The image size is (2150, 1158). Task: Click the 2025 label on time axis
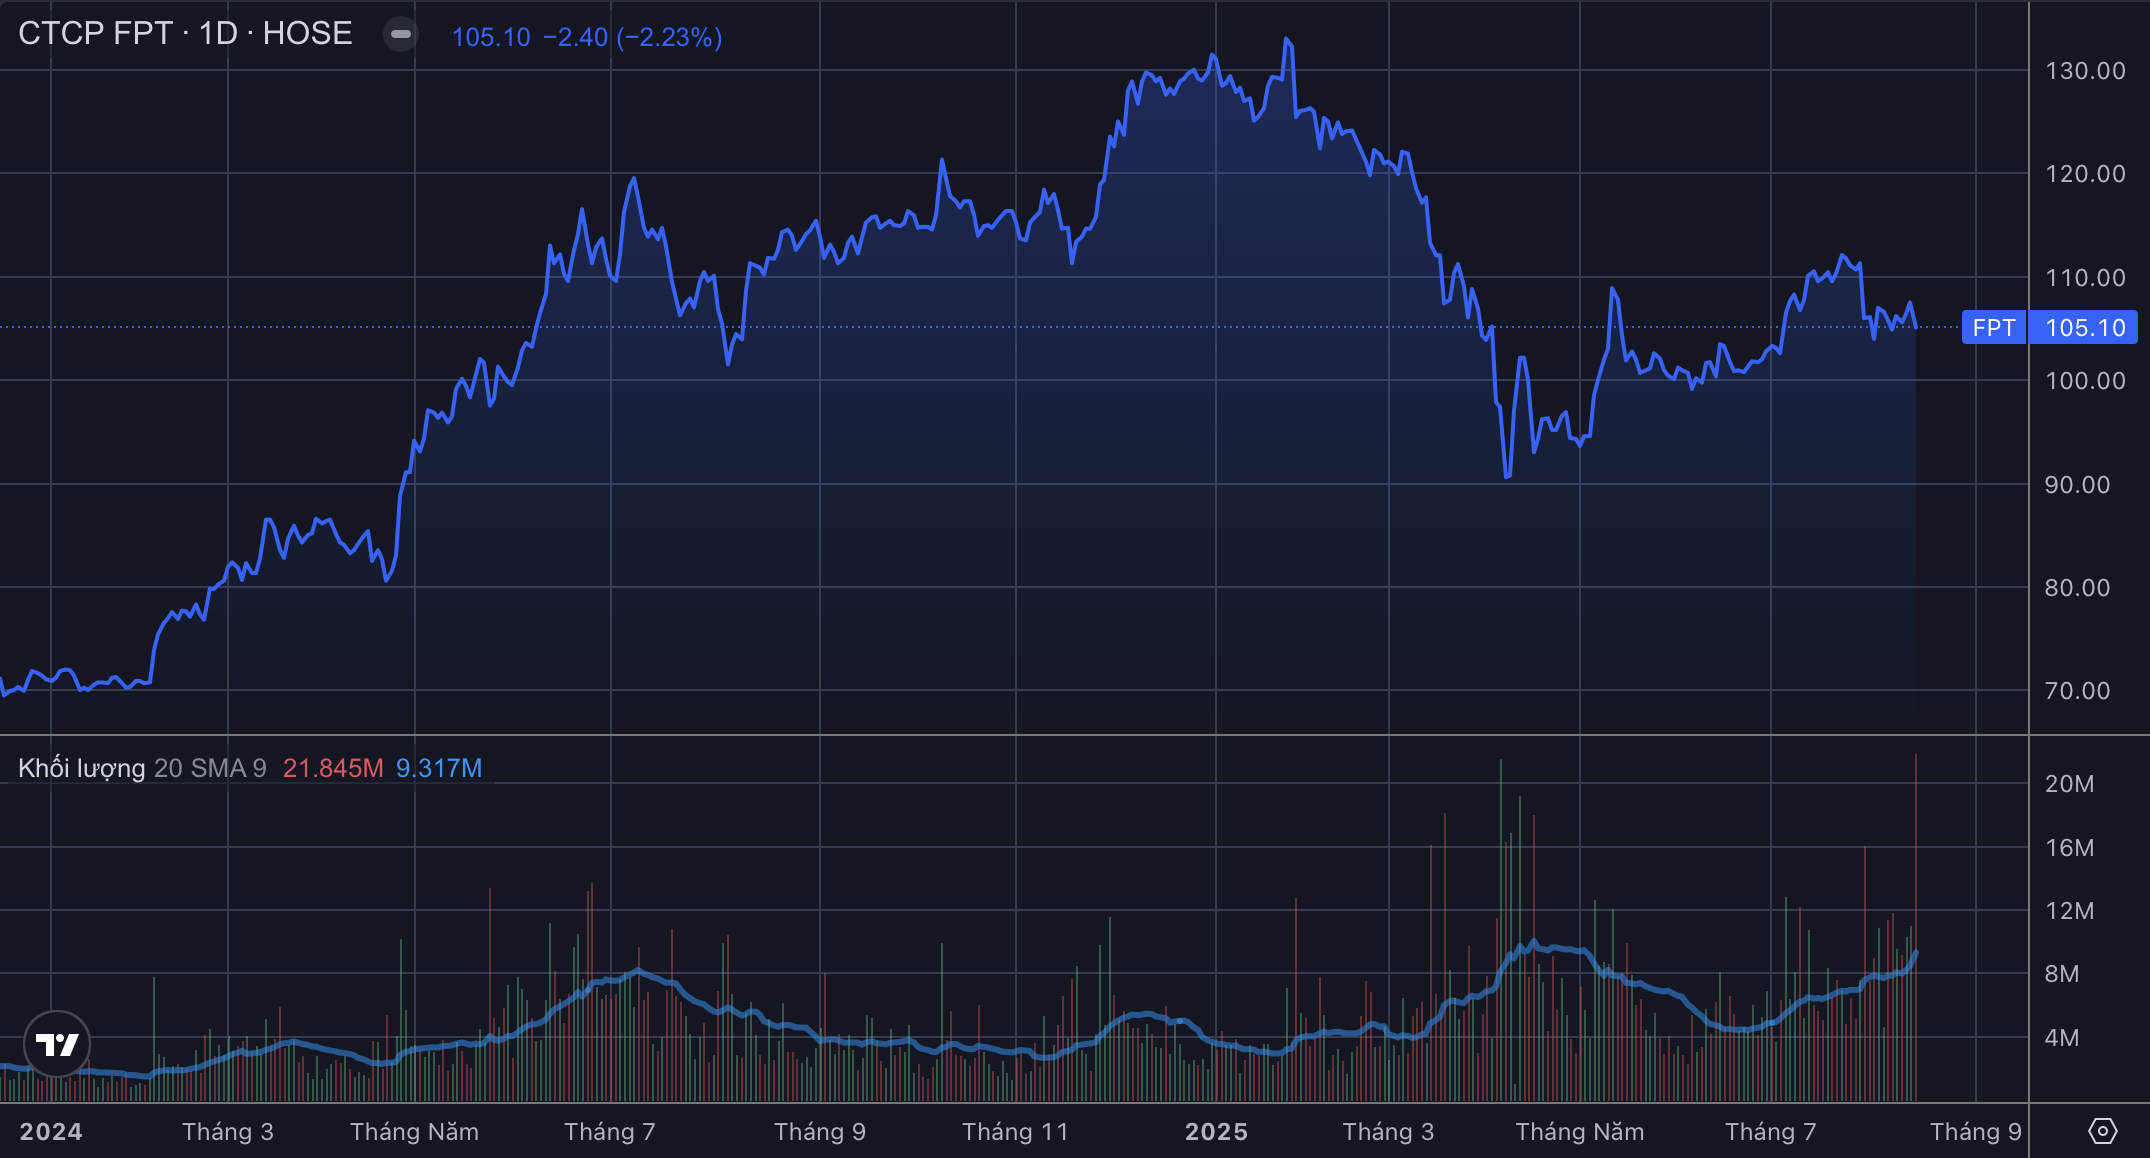[x=1216, y=1132]
